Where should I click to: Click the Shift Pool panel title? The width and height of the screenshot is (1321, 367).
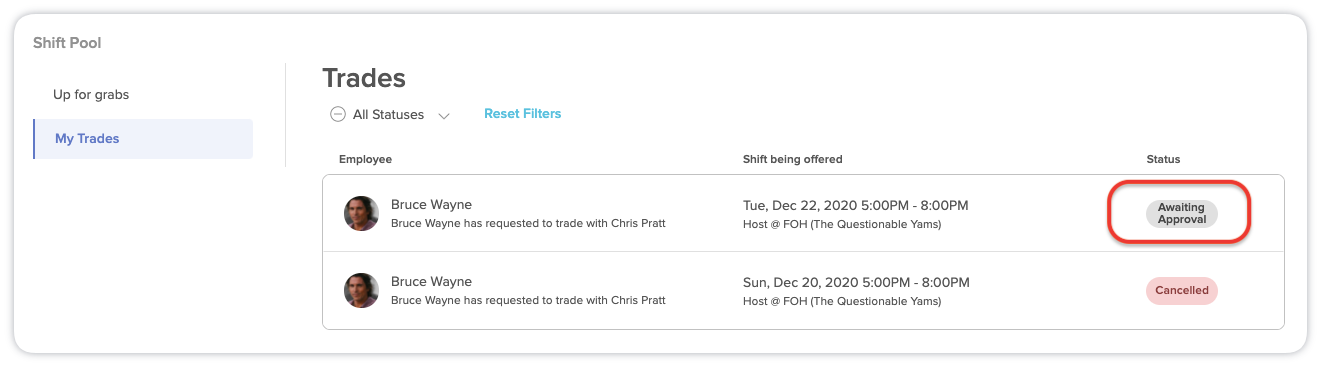coord(67,43)
